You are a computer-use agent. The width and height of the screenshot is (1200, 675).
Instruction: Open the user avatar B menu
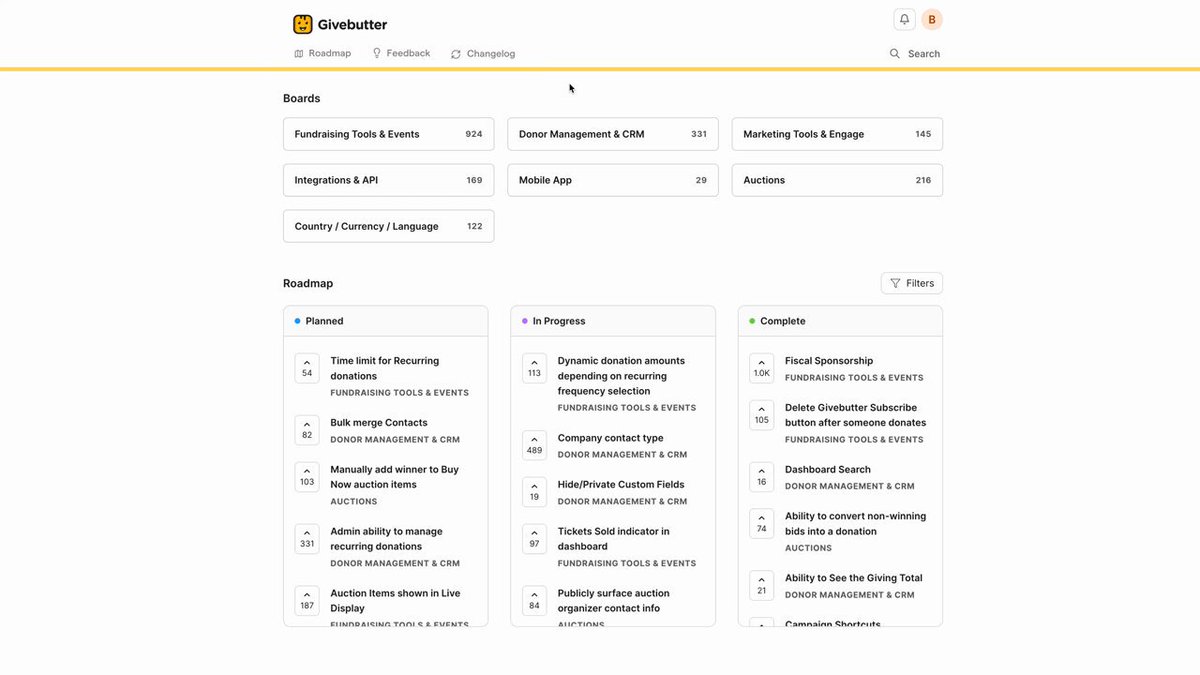pyautogui.click(x=932, y=19)
